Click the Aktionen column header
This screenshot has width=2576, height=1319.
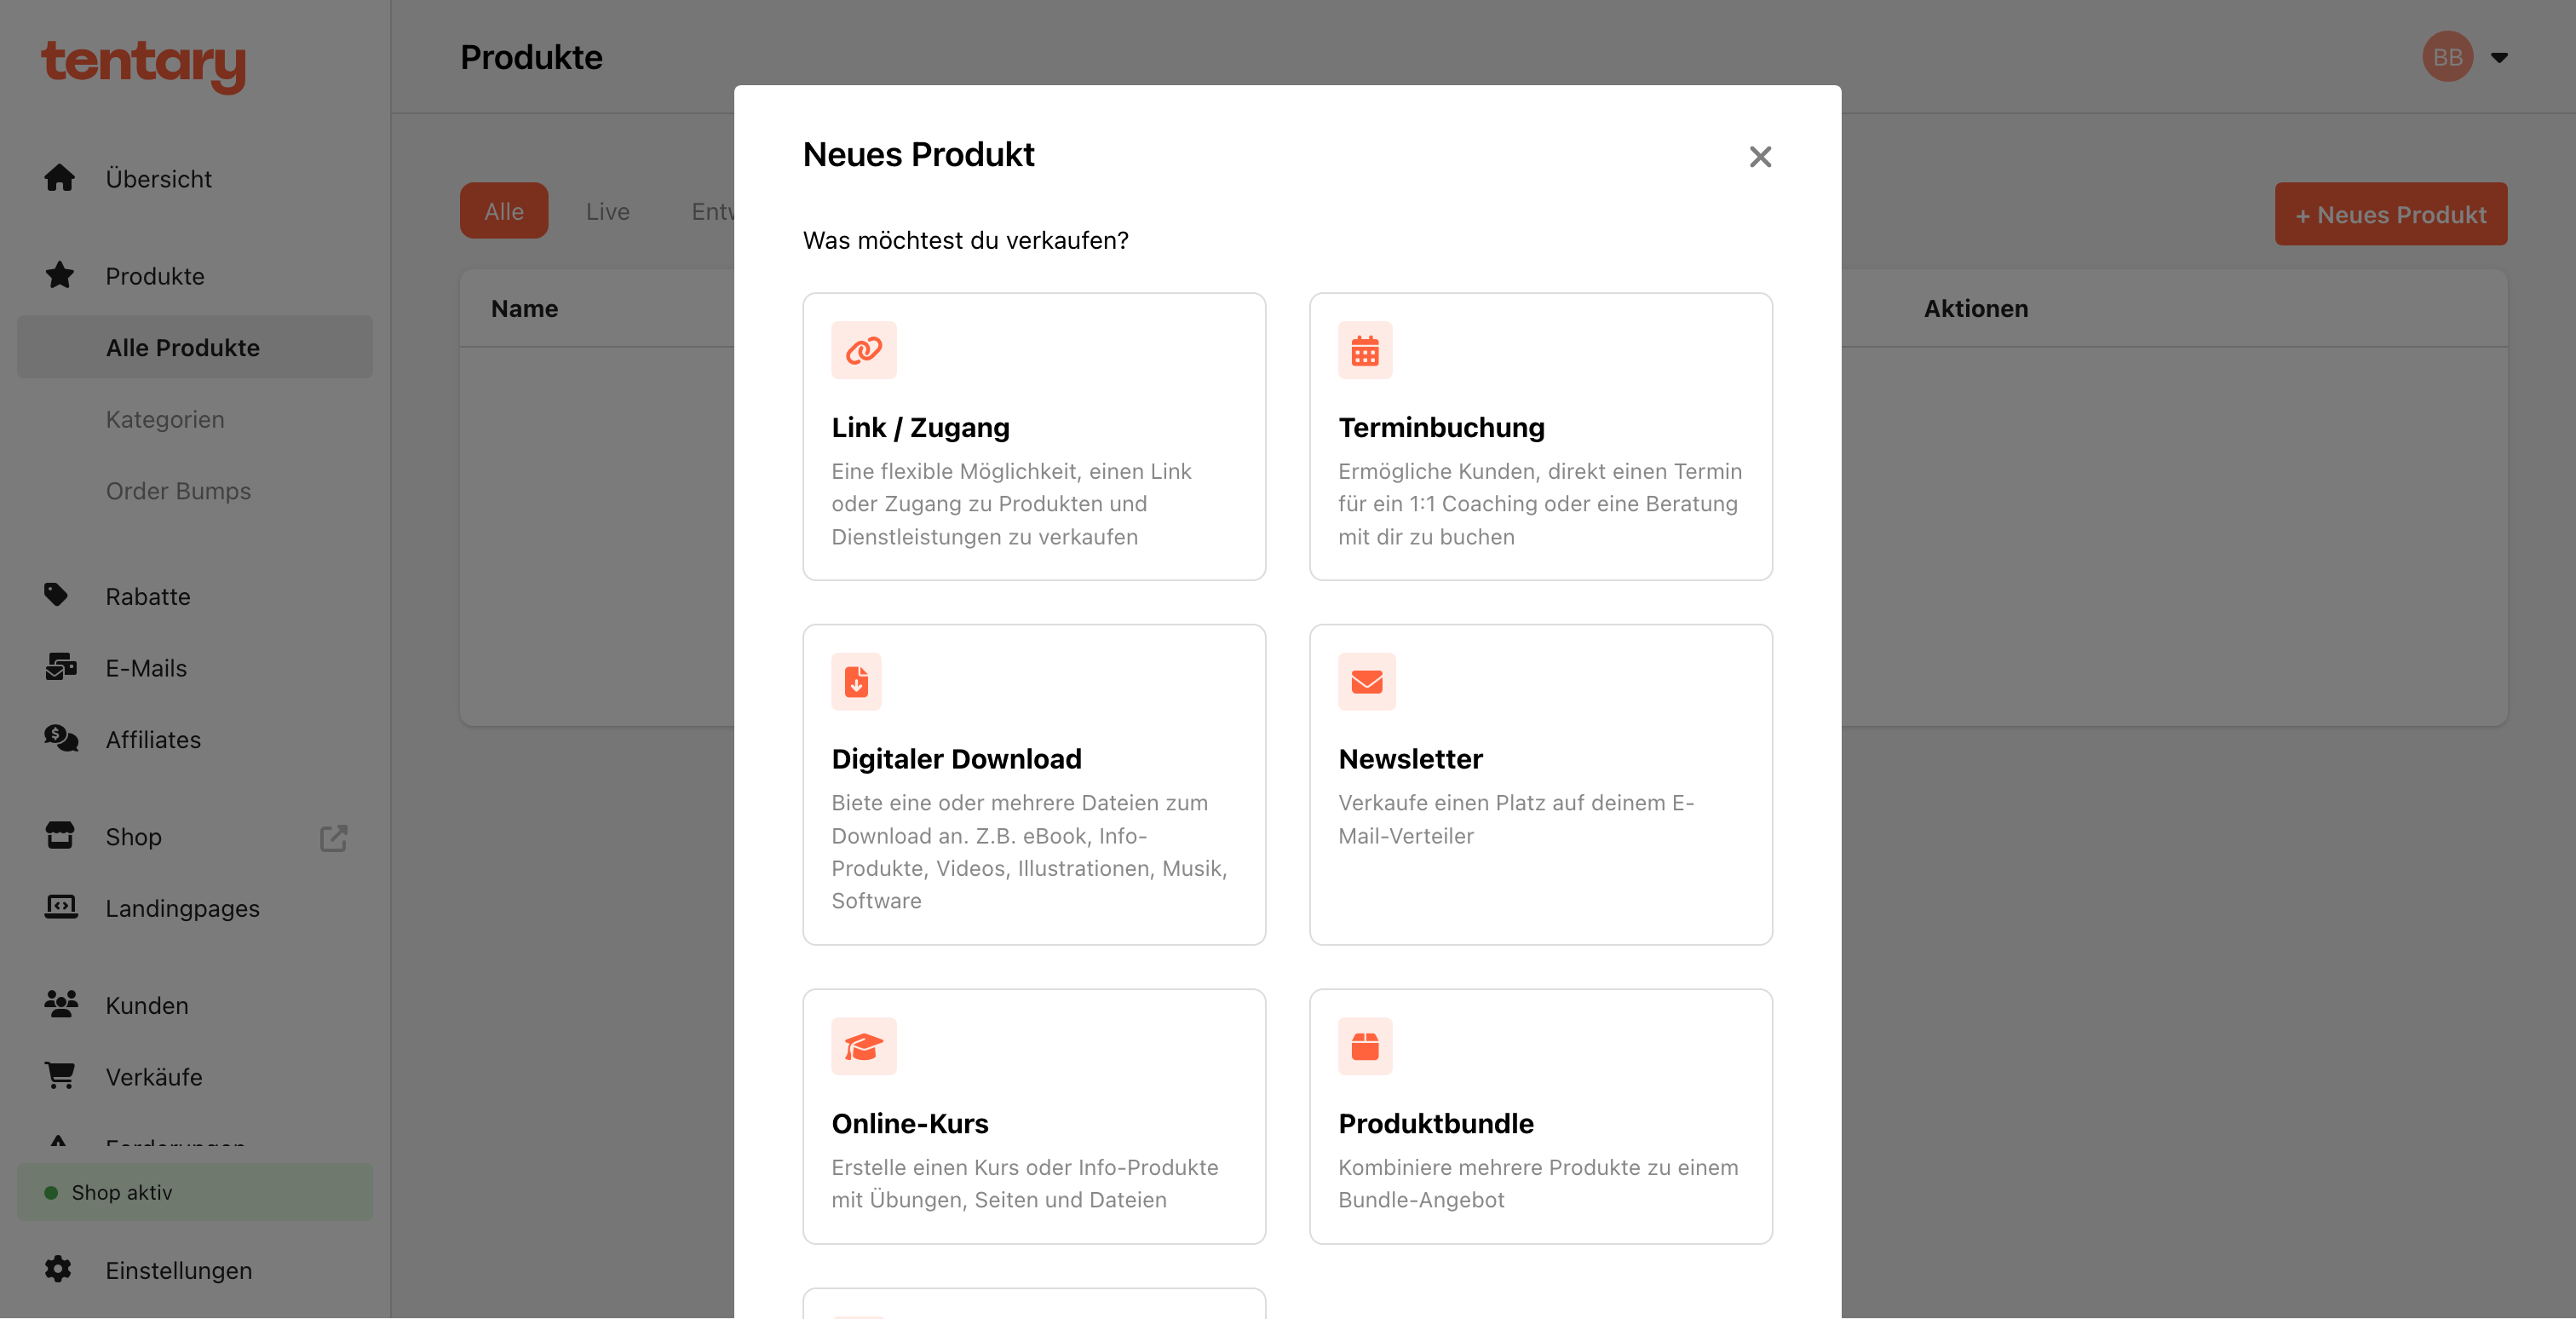(x=1976, y=309)
